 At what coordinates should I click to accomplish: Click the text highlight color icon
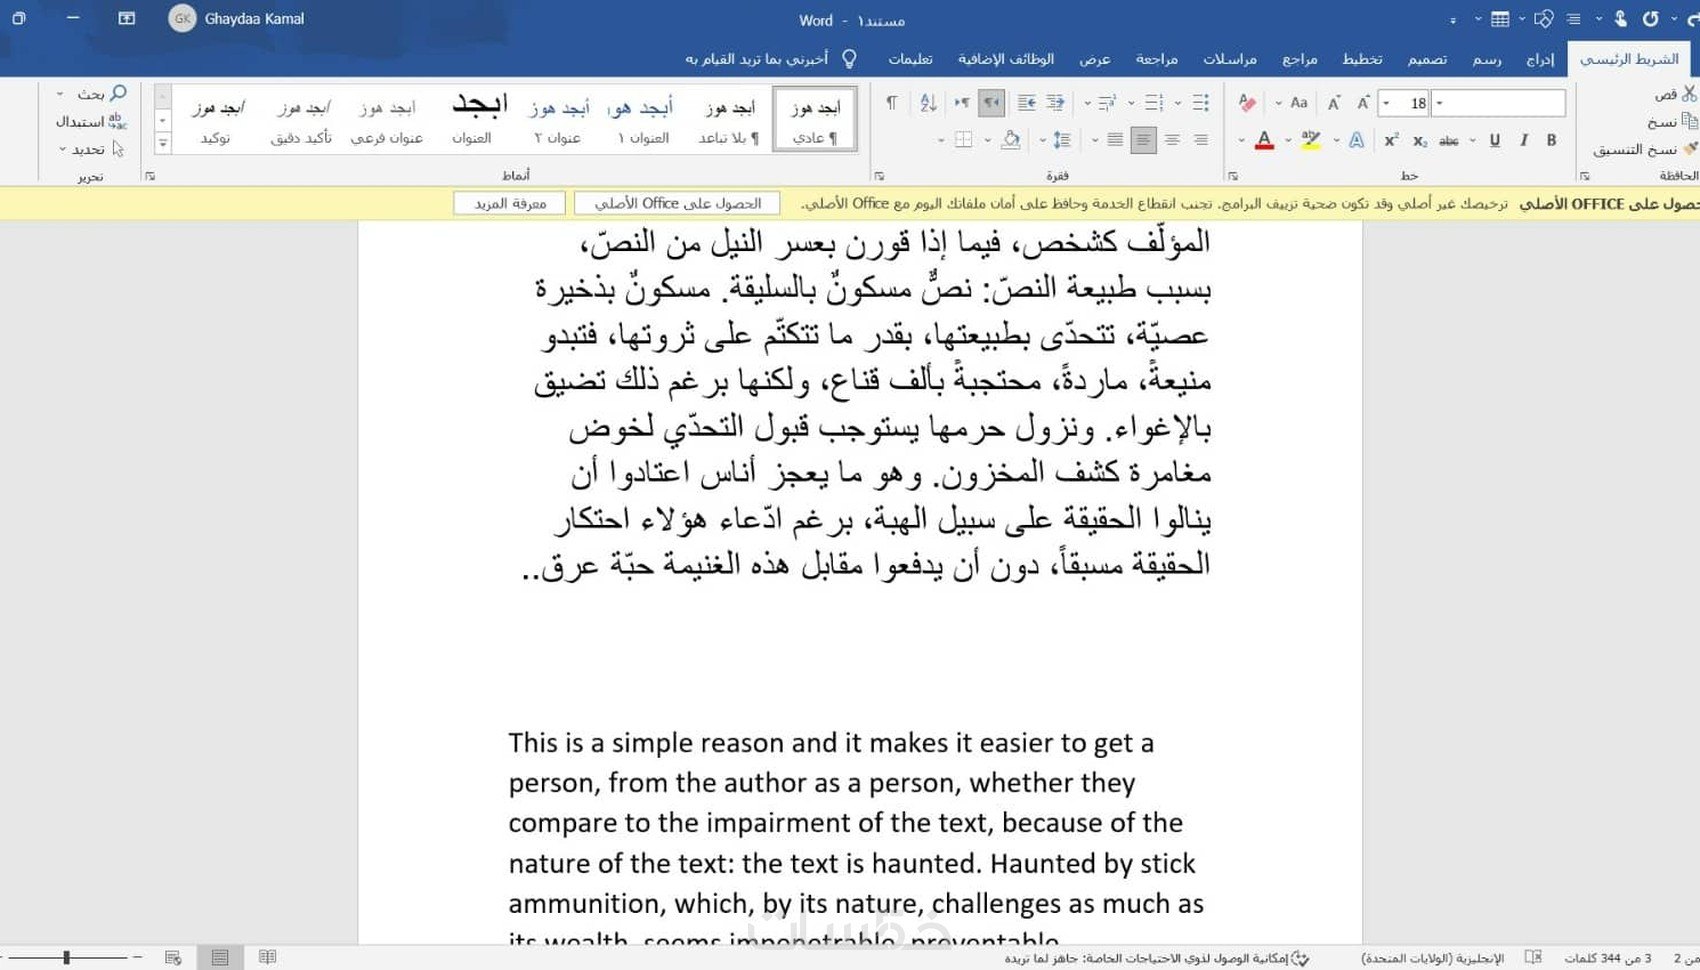[x=1309, y=139]
